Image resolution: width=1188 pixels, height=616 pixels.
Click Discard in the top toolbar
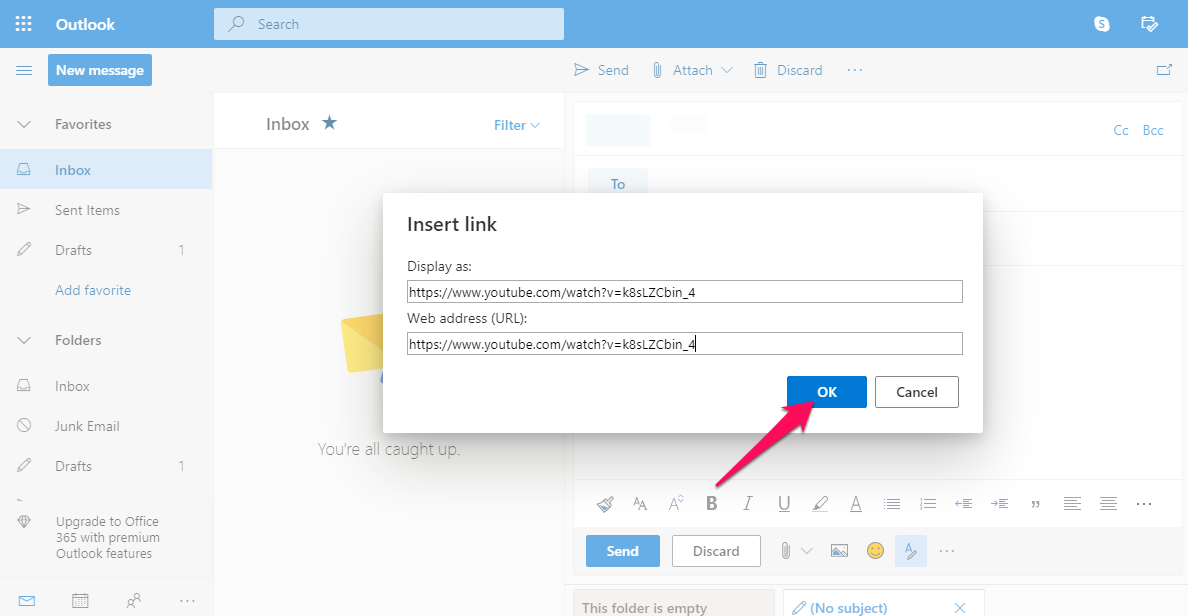tap(788, 70)
